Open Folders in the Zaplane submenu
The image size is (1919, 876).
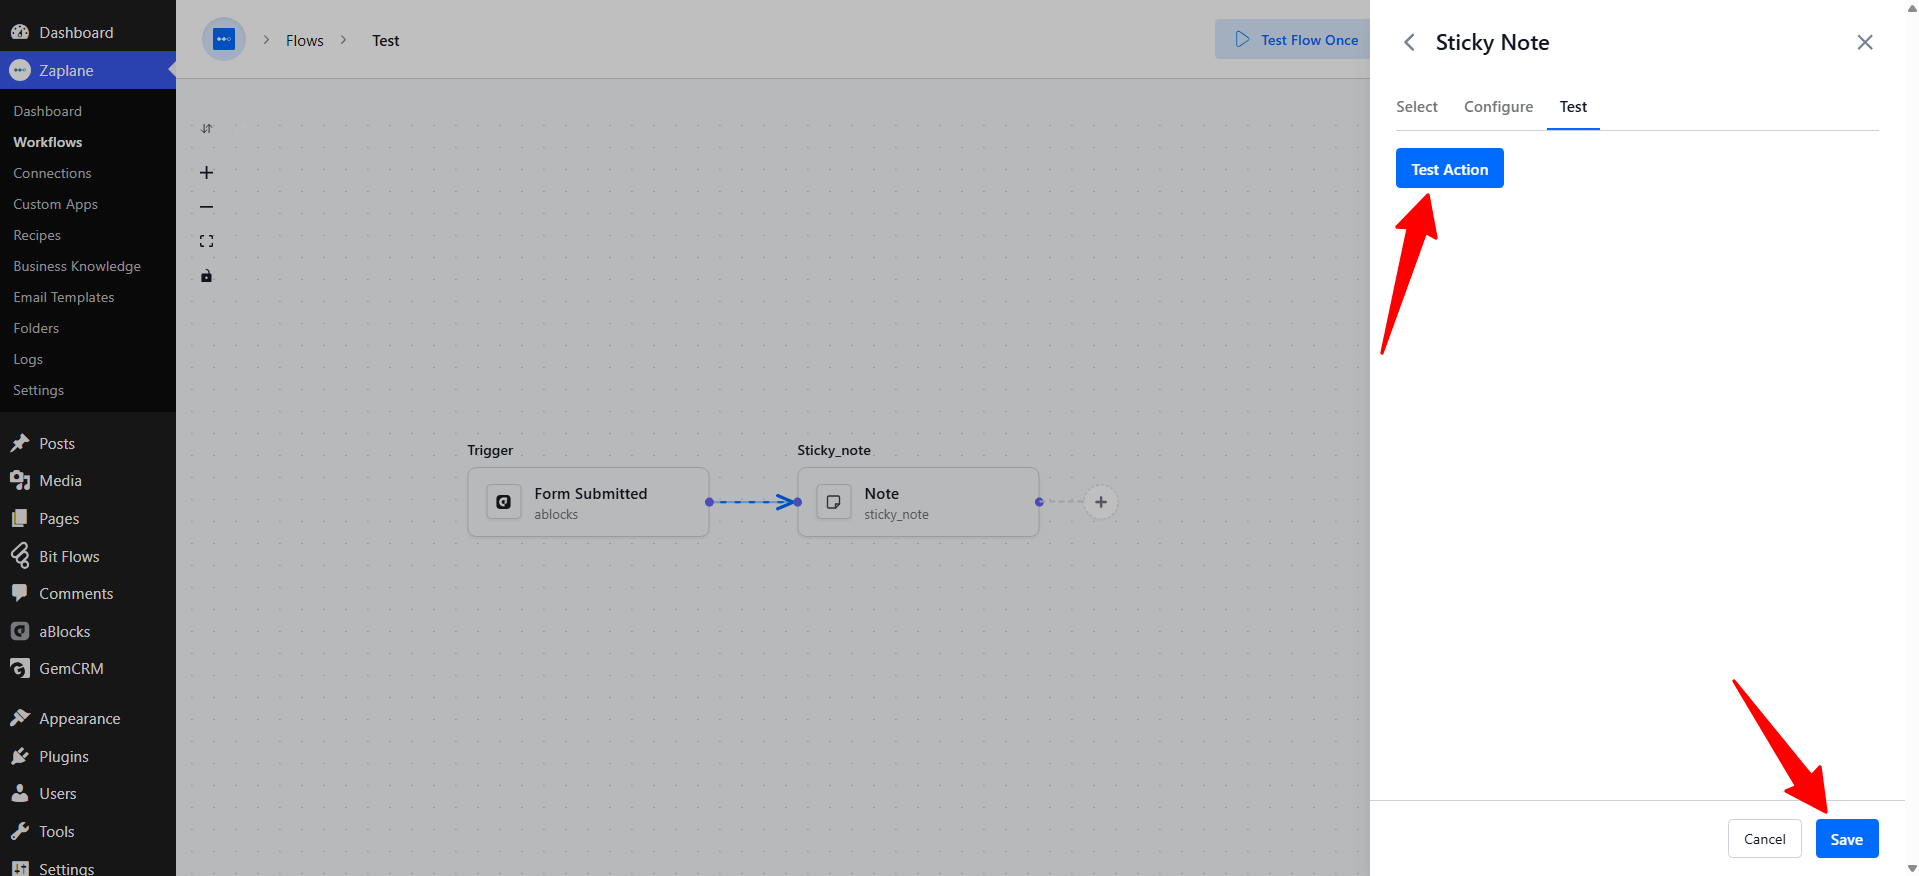click(x=36, y=328)
